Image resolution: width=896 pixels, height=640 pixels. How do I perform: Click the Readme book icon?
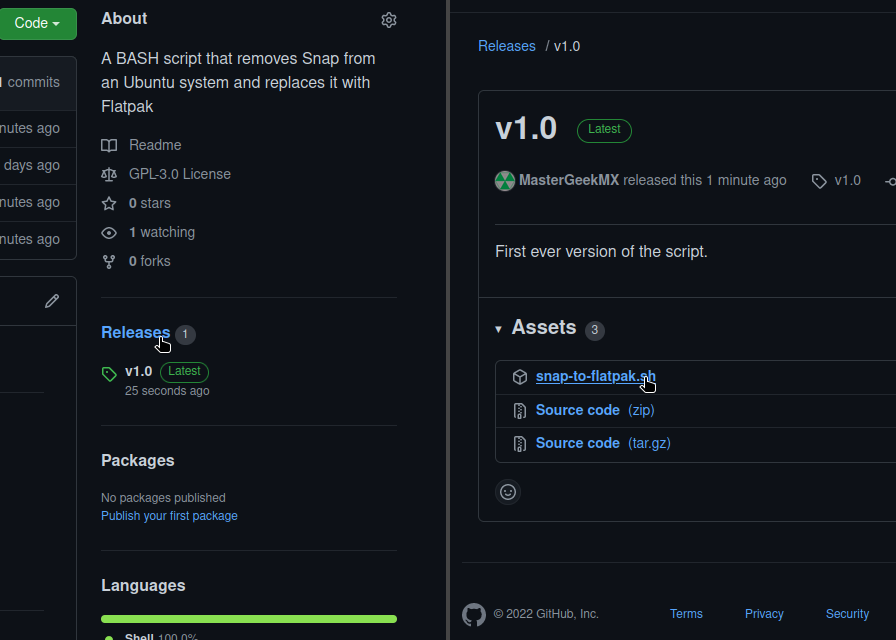[x=109, y=145]
